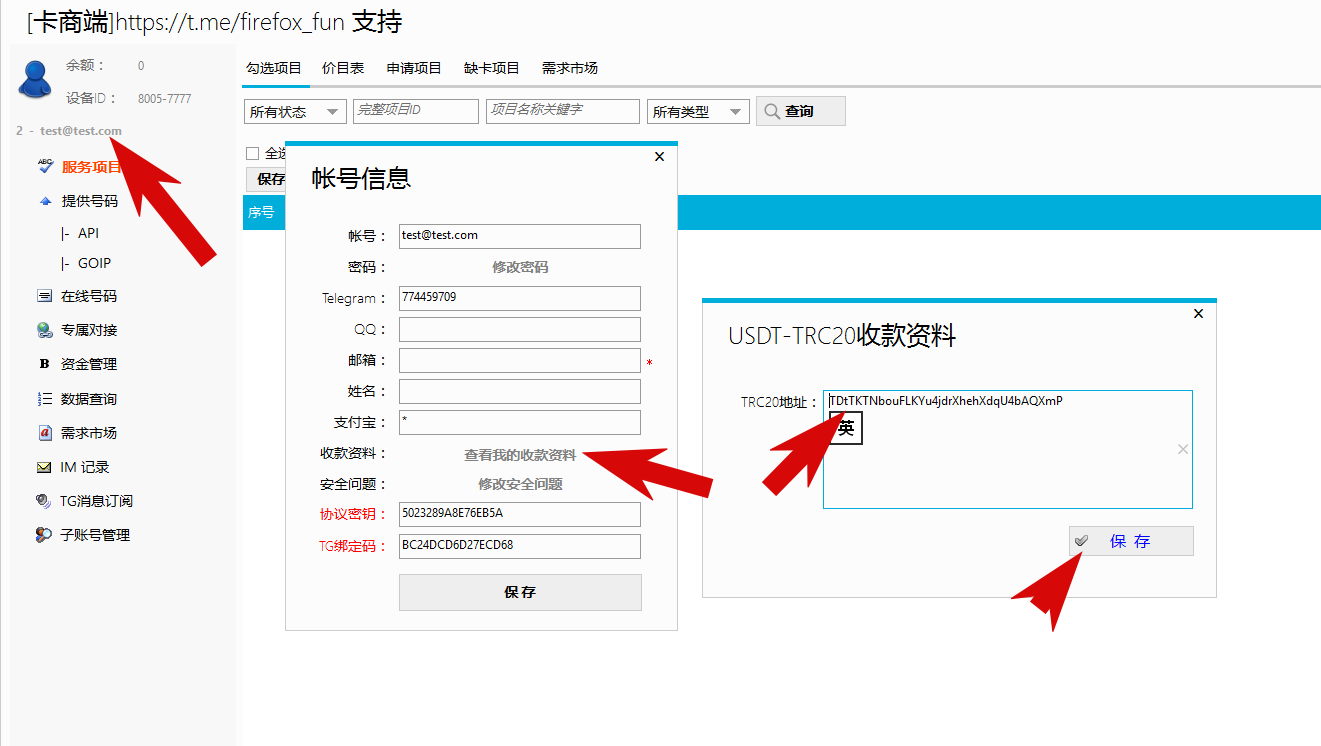
Task: Click the QQ input field
Action: (x=520, y=329)
